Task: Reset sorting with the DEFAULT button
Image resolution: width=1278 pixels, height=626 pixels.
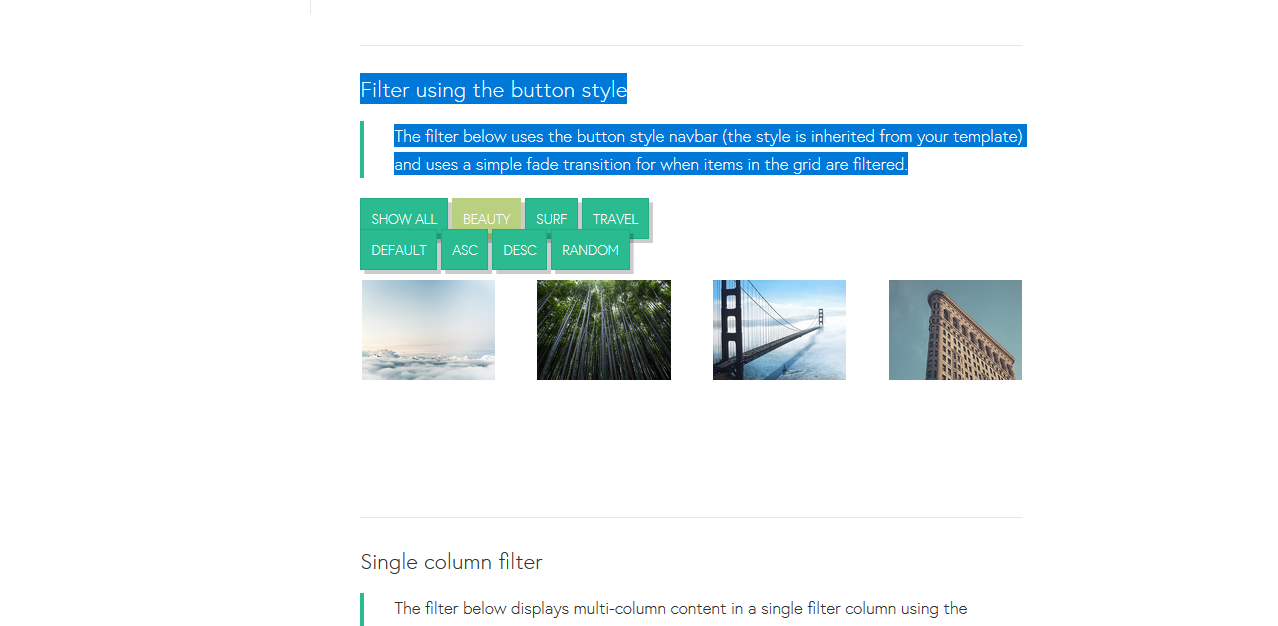Action: click(x=399, y=250)
